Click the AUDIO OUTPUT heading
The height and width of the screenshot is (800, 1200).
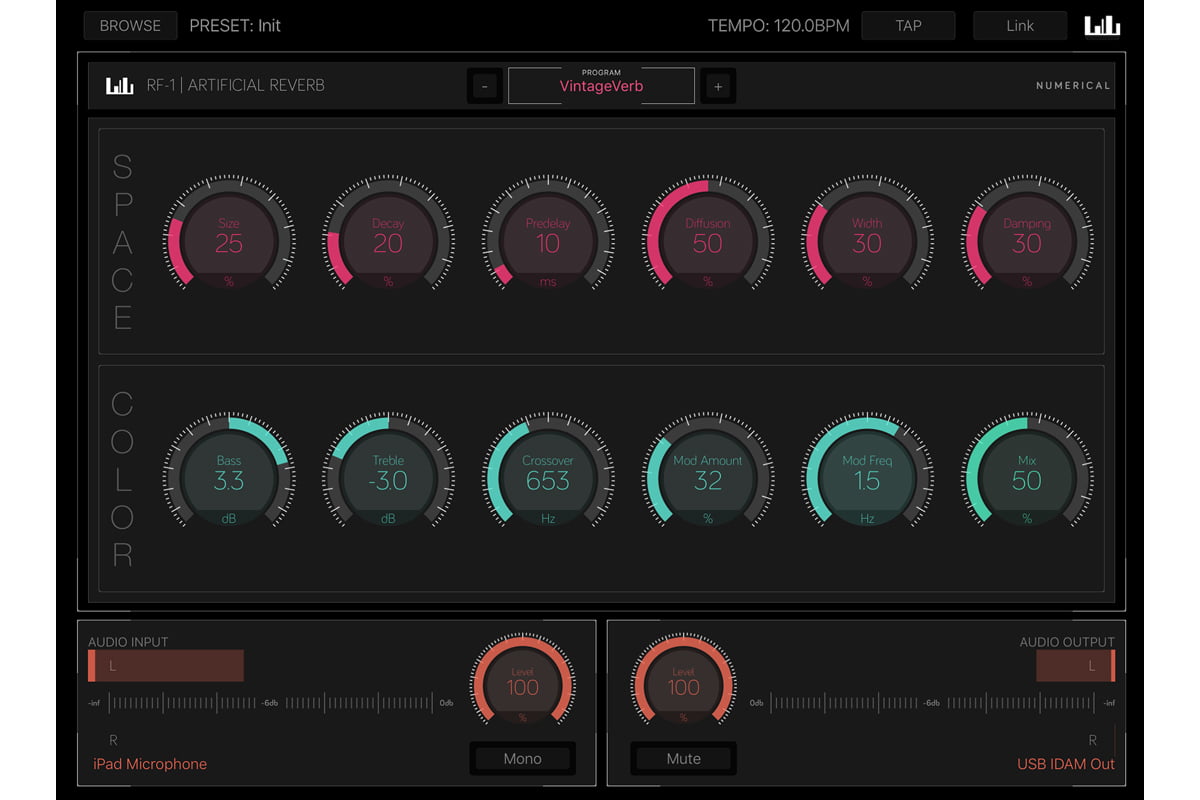[1067, 642]
